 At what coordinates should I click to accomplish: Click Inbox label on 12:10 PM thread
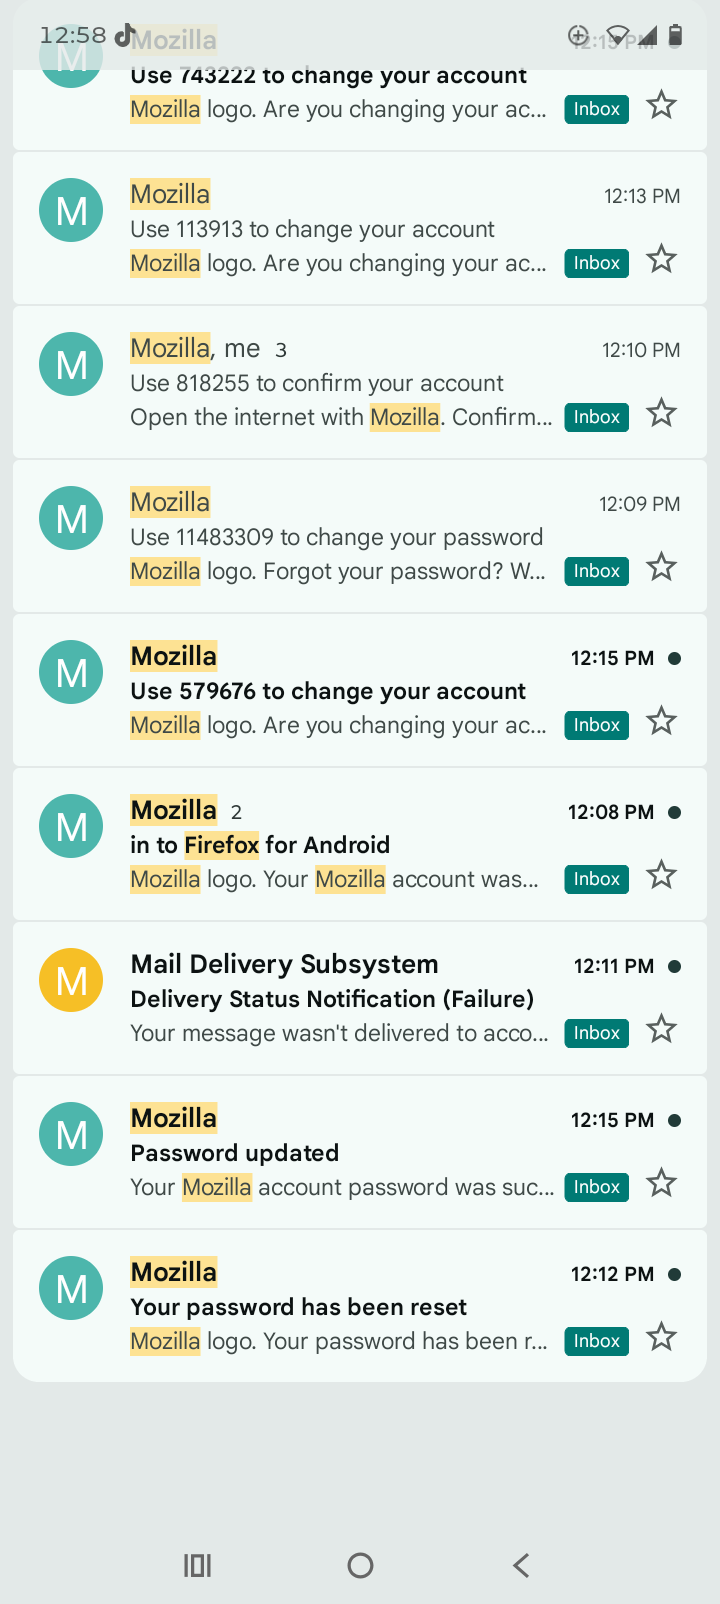click(x=597, y=417)
